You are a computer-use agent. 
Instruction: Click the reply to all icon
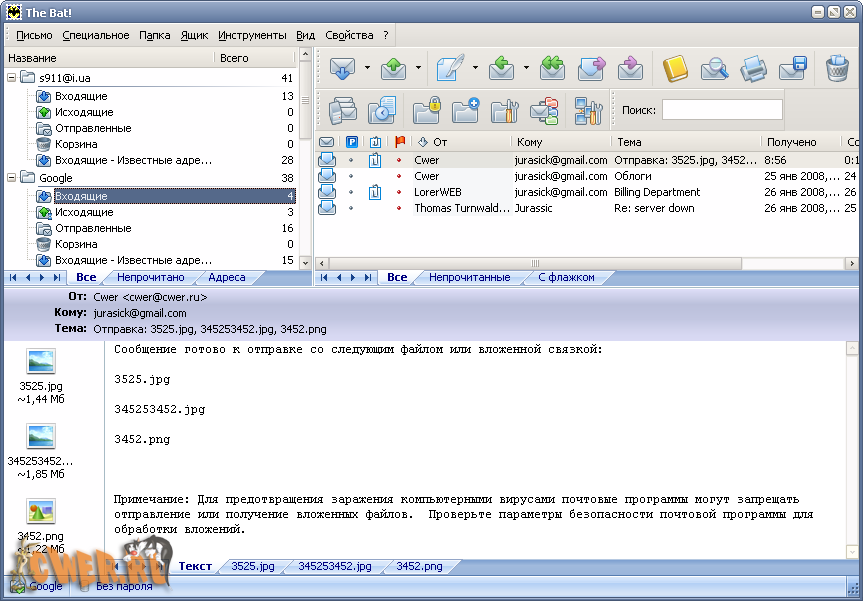(x=552, y=68)
